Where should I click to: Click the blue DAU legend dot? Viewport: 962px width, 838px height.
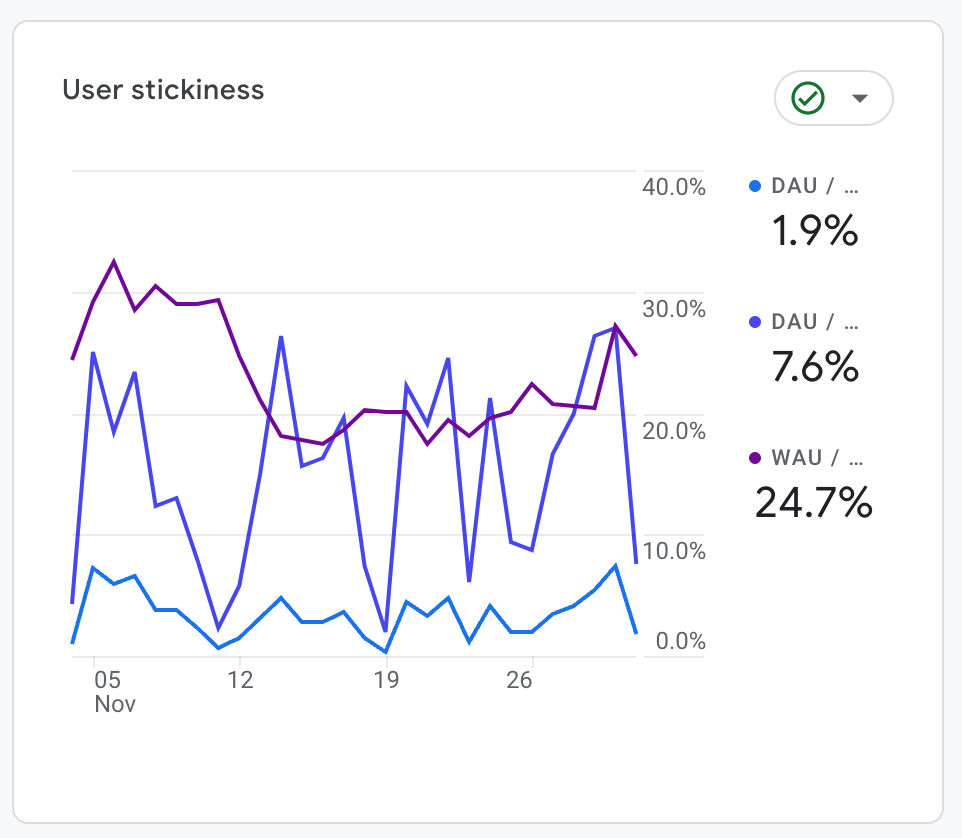(x=755, y=186)
